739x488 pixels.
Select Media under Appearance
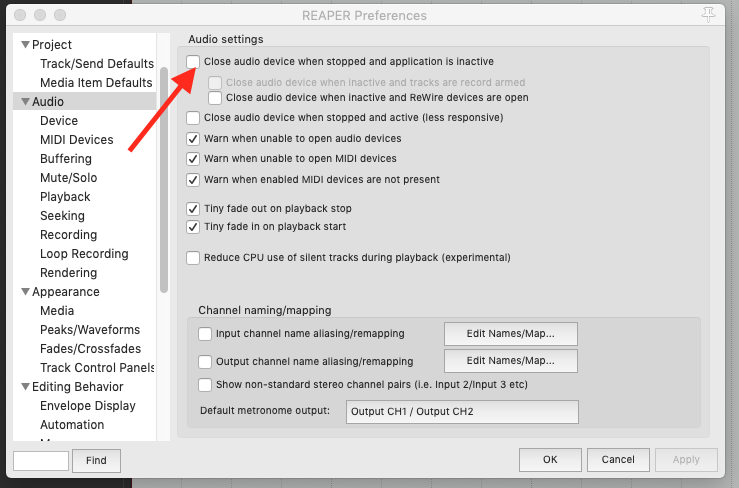(x=57, y=311)
